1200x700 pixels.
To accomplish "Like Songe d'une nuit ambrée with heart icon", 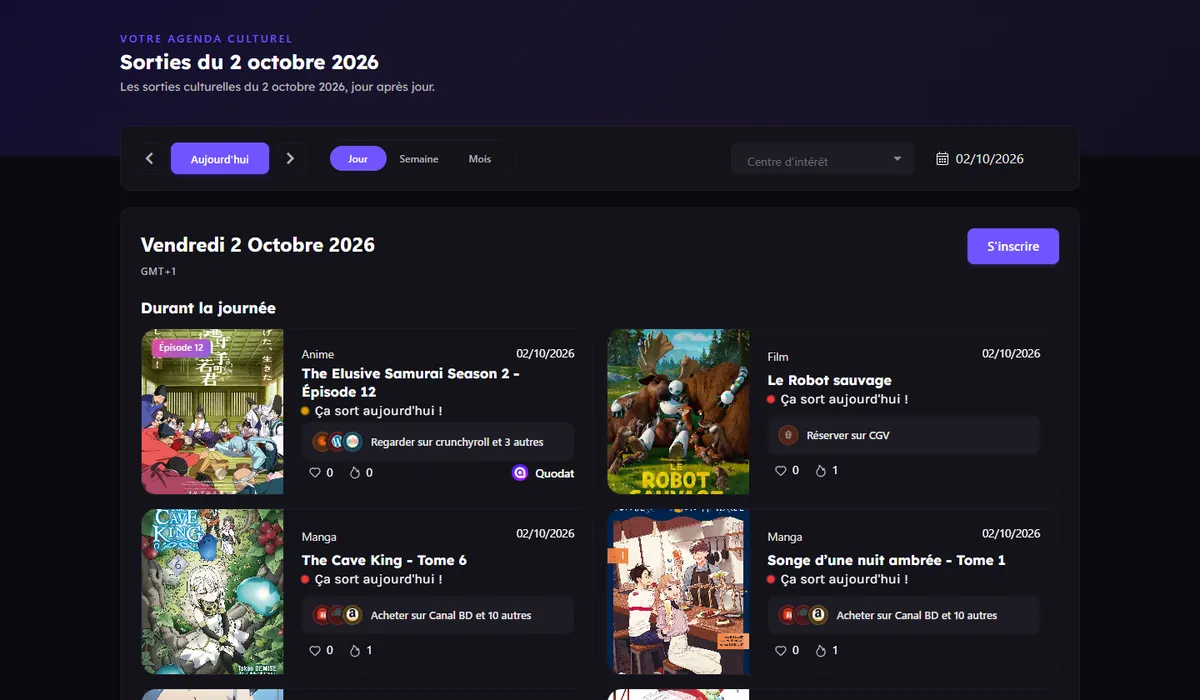I will 781,650.
